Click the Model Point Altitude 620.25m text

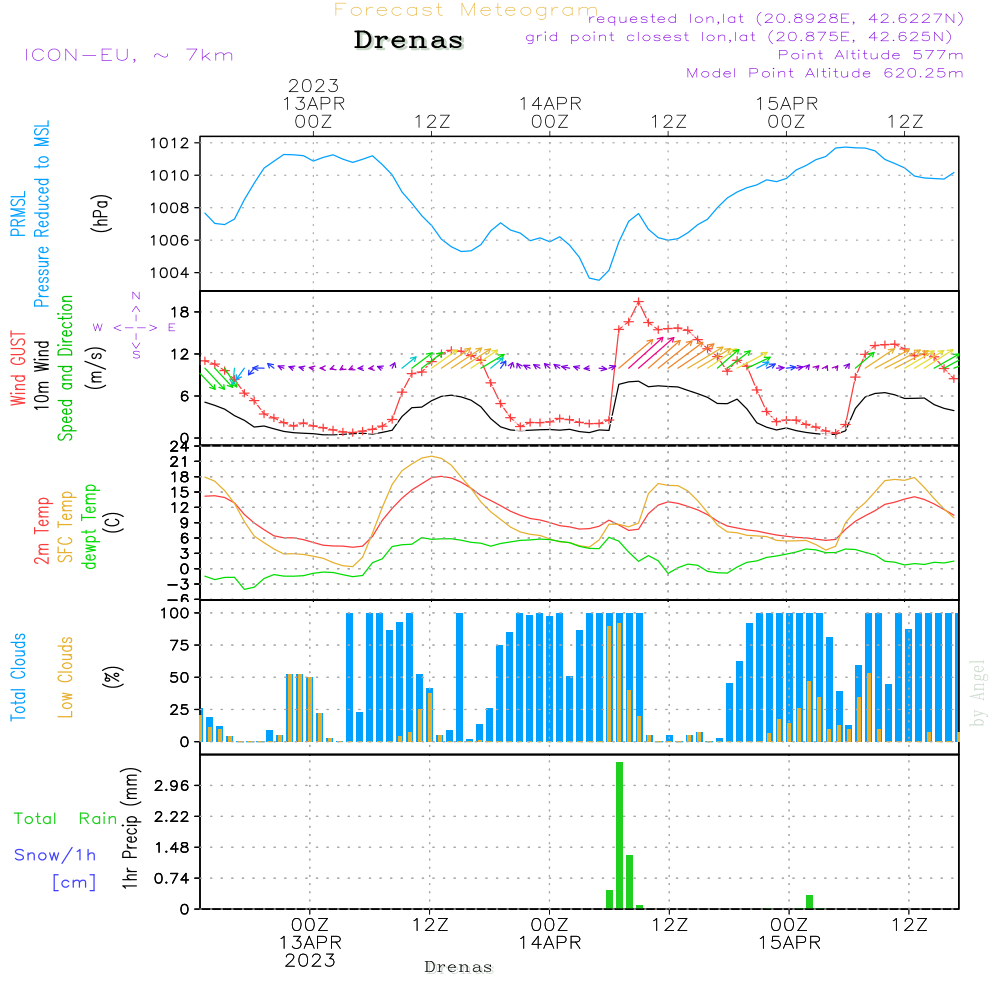pos(824,73)
